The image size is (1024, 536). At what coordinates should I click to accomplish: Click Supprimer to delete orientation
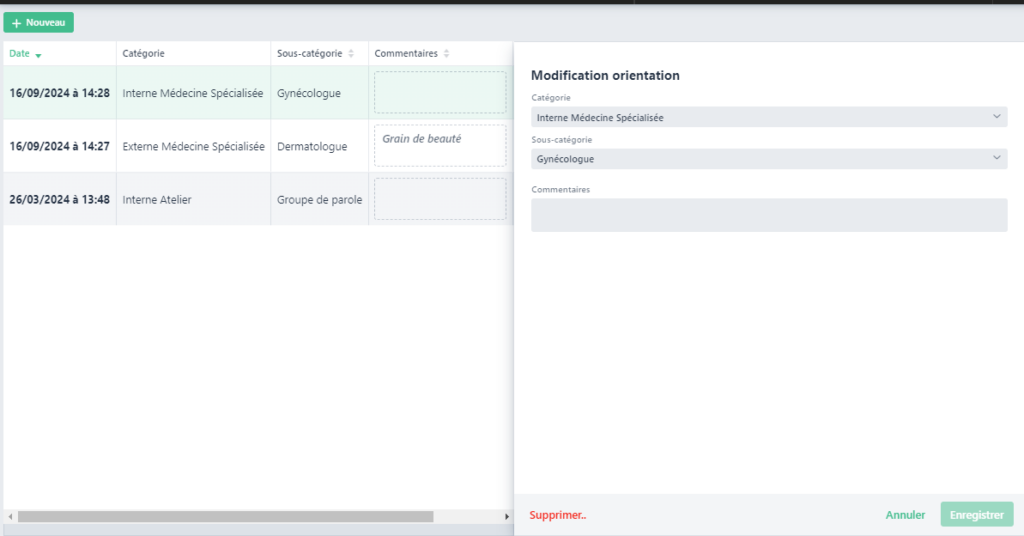tap(558, 515)
